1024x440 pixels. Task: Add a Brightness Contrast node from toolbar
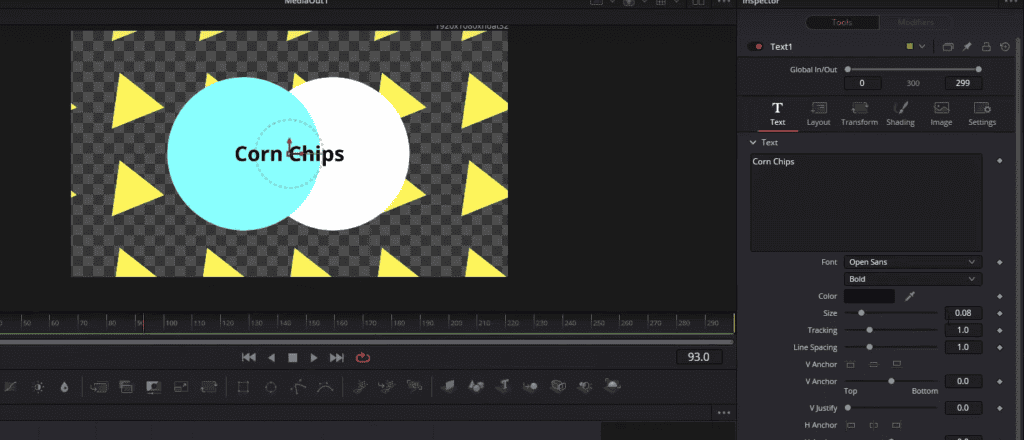coord(39,387)
